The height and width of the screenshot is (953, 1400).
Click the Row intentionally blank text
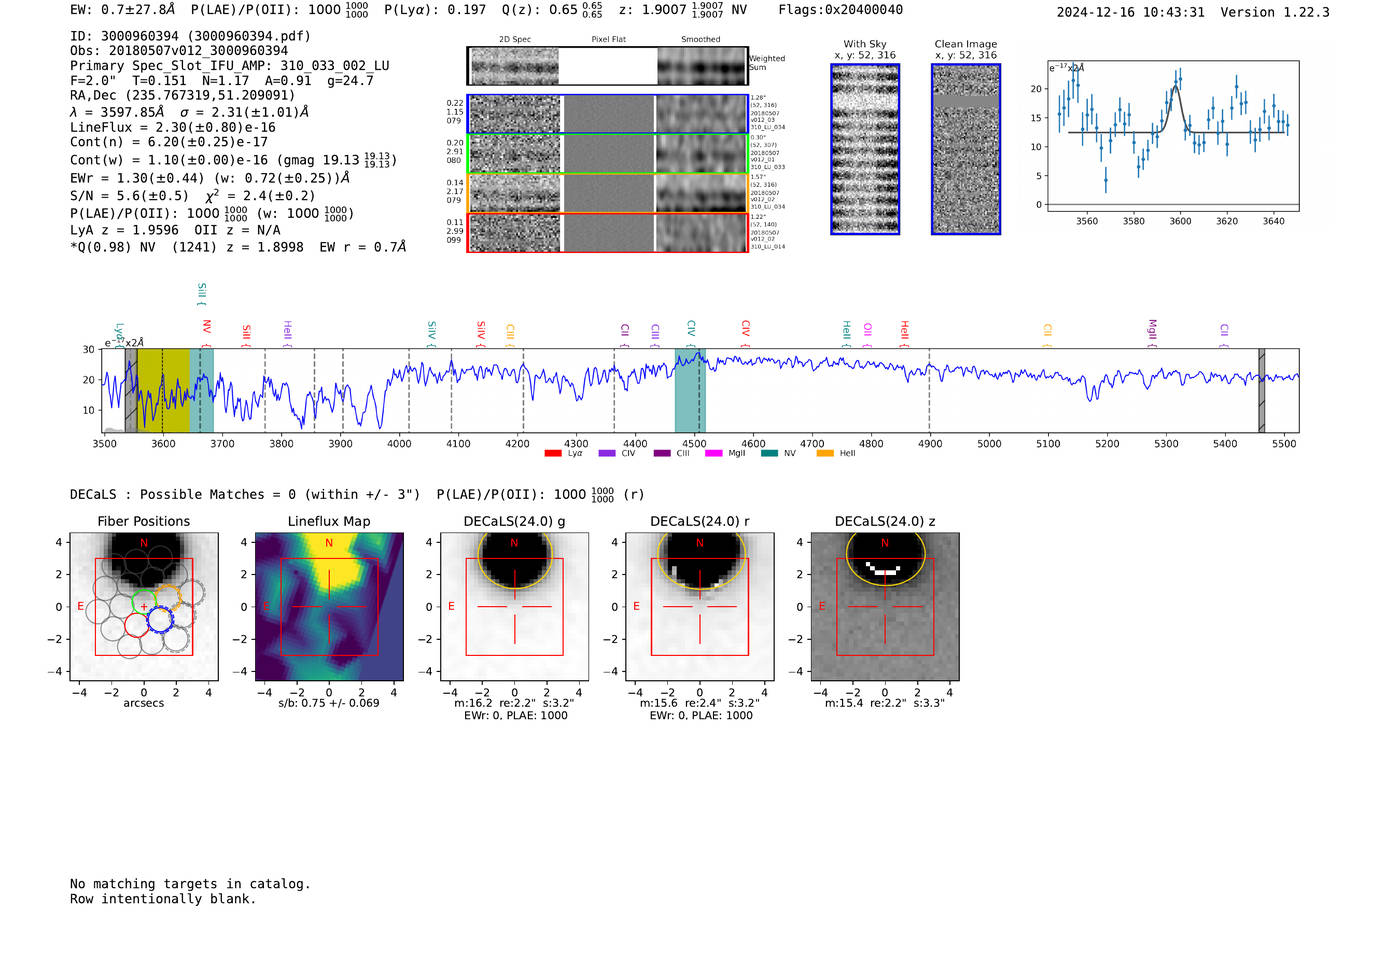pyautogui.click(x=163, y=899)
